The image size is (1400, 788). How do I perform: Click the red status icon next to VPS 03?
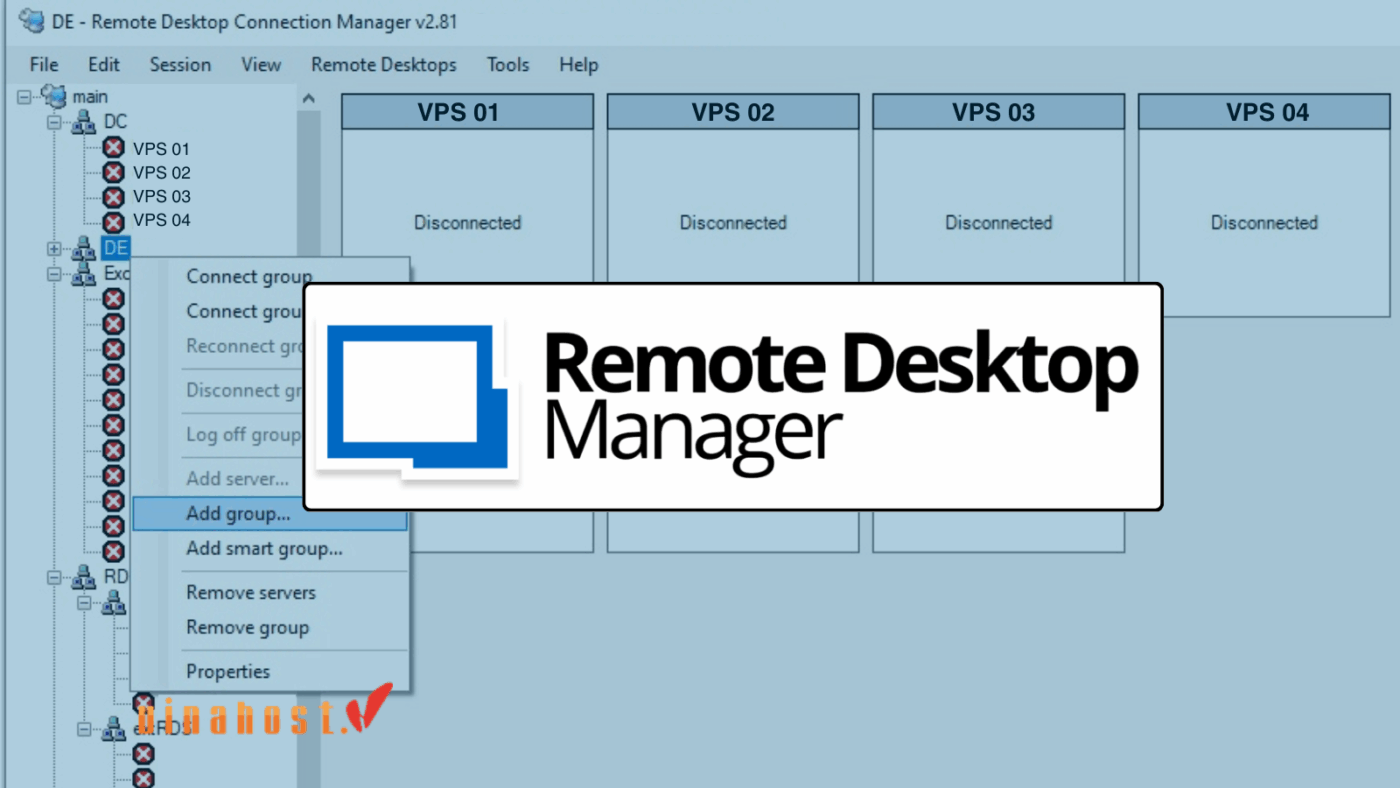point(112,196)
